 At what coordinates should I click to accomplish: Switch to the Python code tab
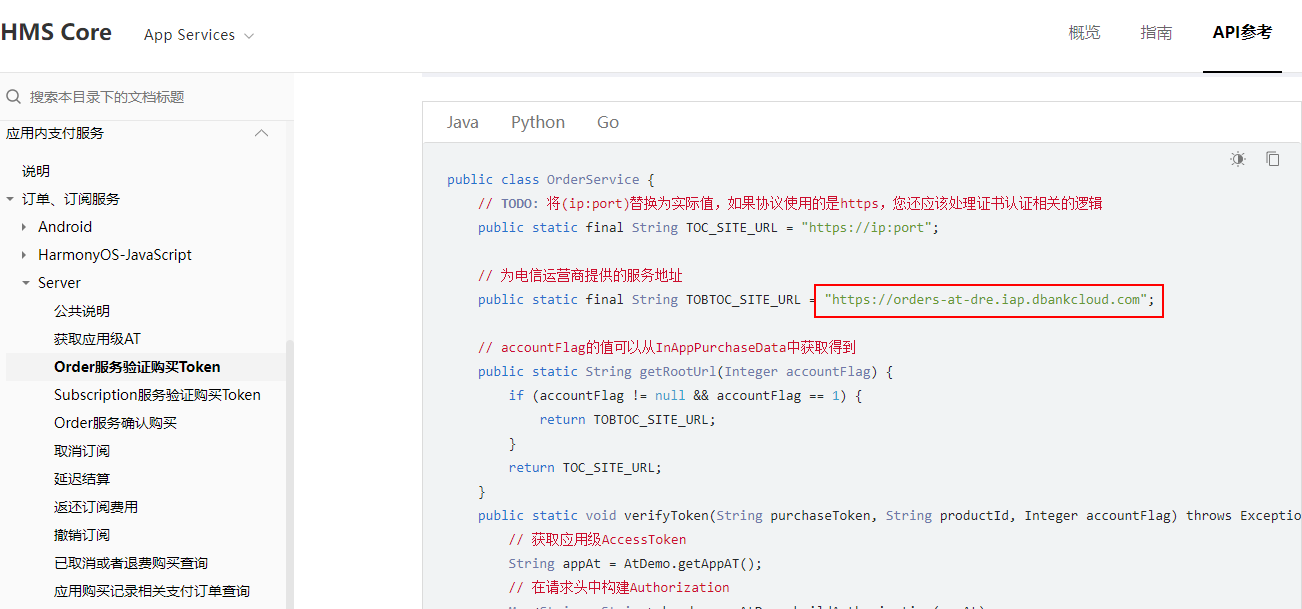[538, 122]
